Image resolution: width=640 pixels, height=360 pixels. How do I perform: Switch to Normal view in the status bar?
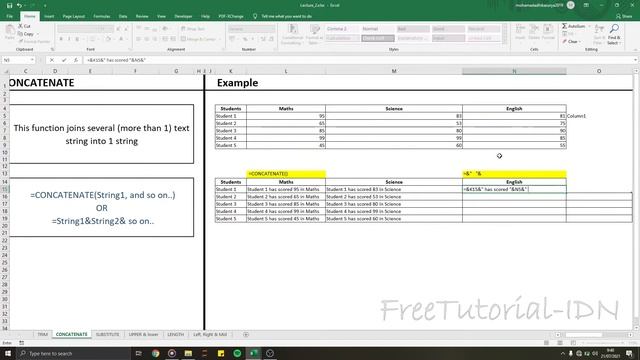[546, 343]
